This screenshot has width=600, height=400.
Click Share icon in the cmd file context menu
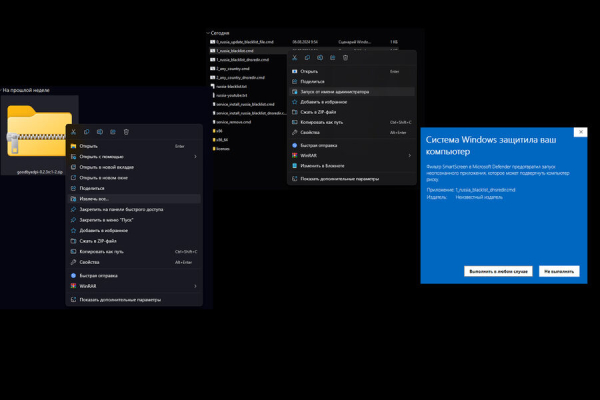click(333, 57)
